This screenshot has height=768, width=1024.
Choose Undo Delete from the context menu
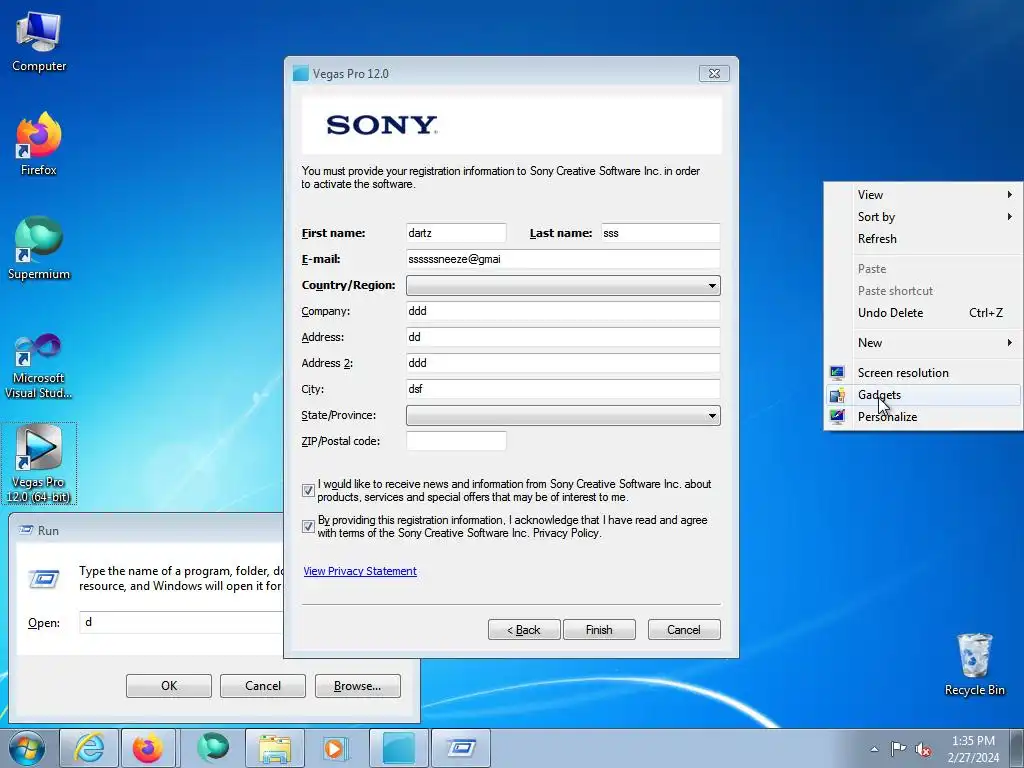923,313
